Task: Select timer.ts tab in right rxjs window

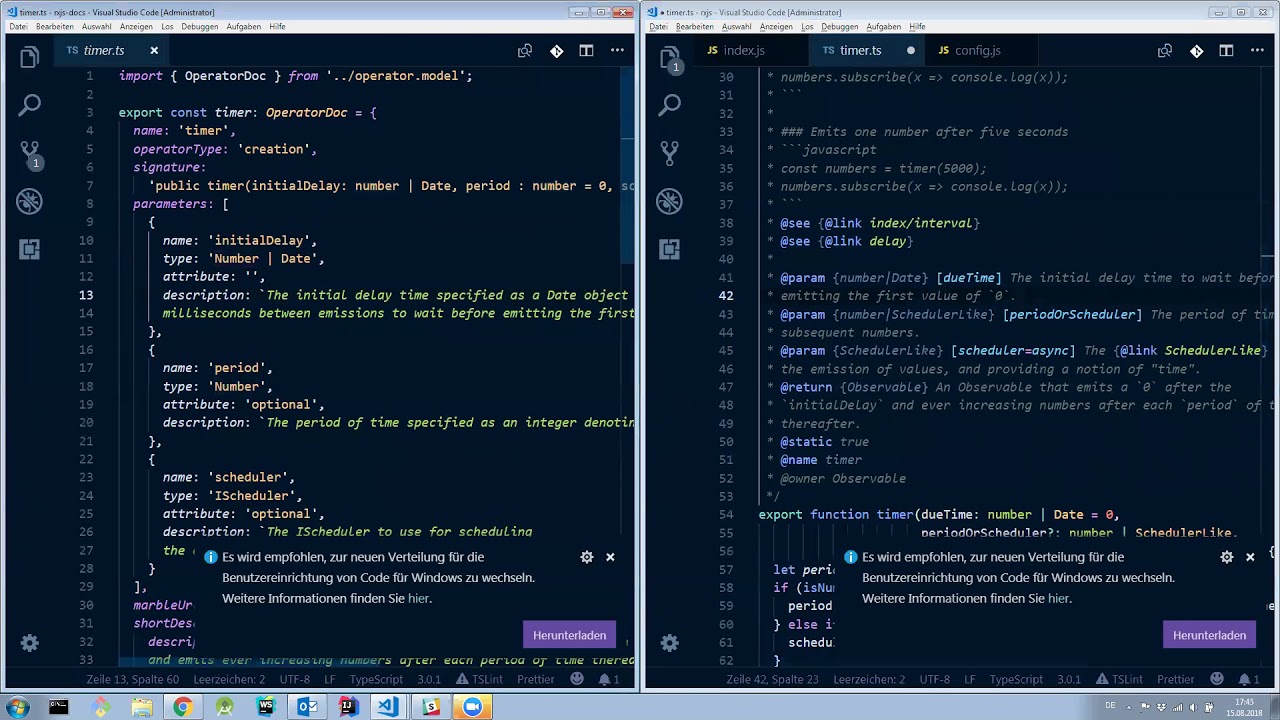Action: point(860,50)
